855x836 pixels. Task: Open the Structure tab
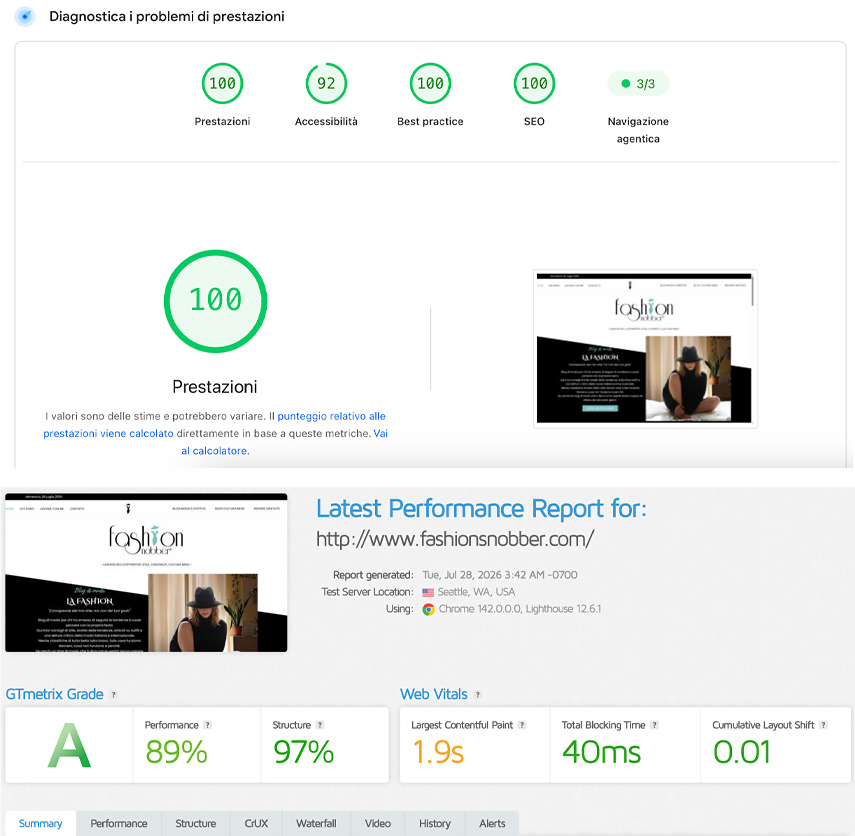196,823
